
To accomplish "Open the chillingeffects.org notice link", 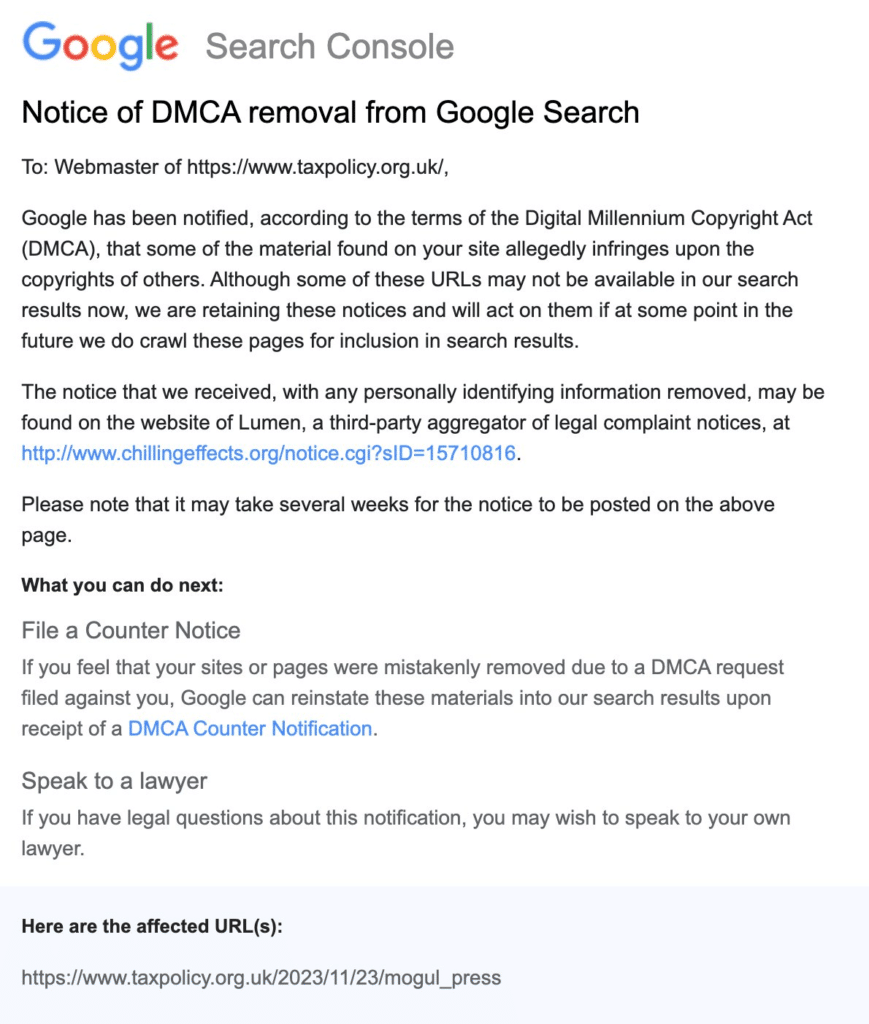I will coord(268,453).
